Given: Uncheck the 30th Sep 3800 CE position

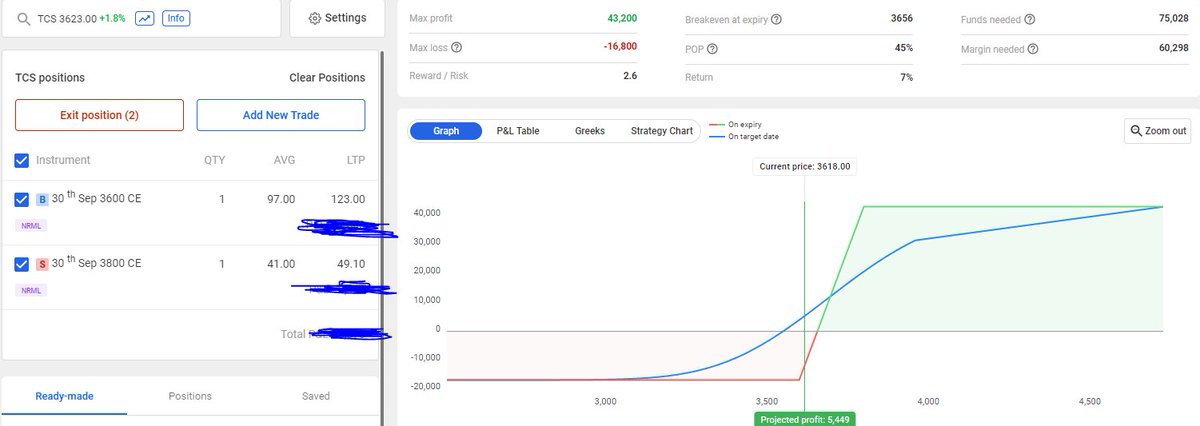Looking at the screenshot, I should point(22,264).
